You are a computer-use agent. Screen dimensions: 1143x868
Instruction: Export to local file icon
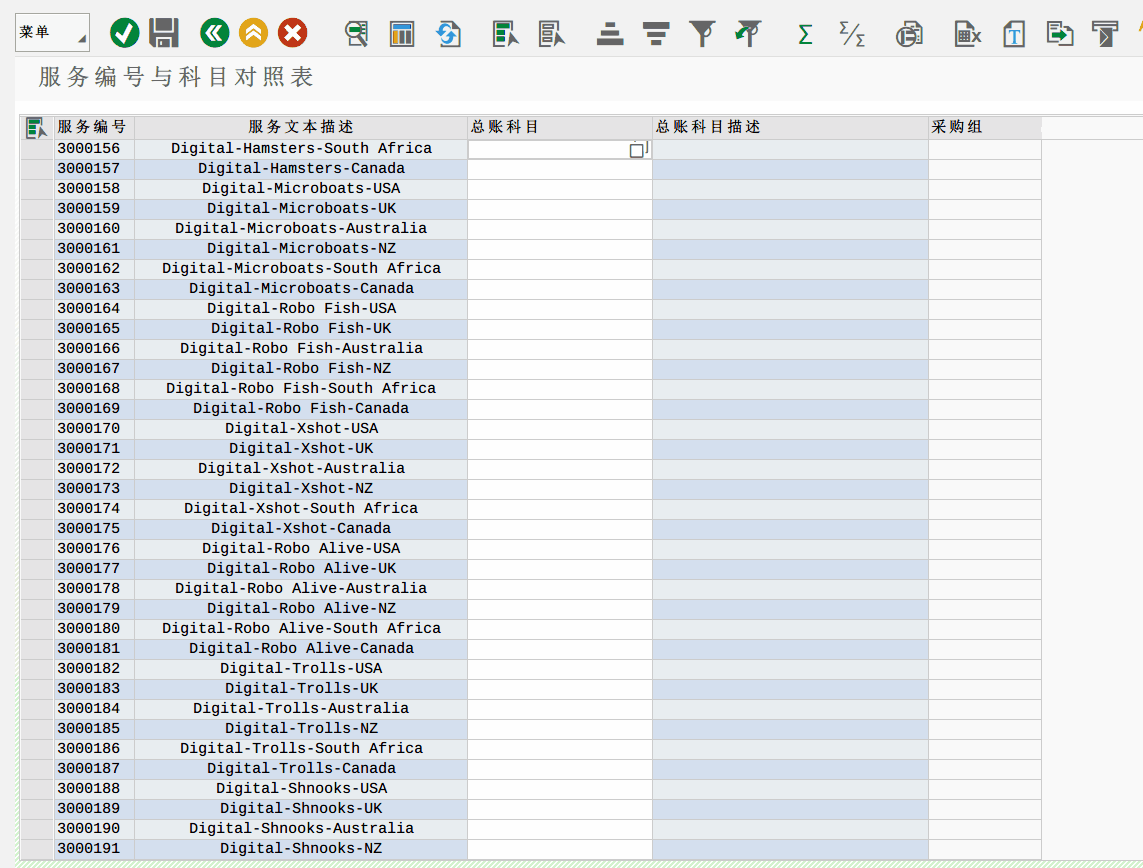(x=1059, y=34)
